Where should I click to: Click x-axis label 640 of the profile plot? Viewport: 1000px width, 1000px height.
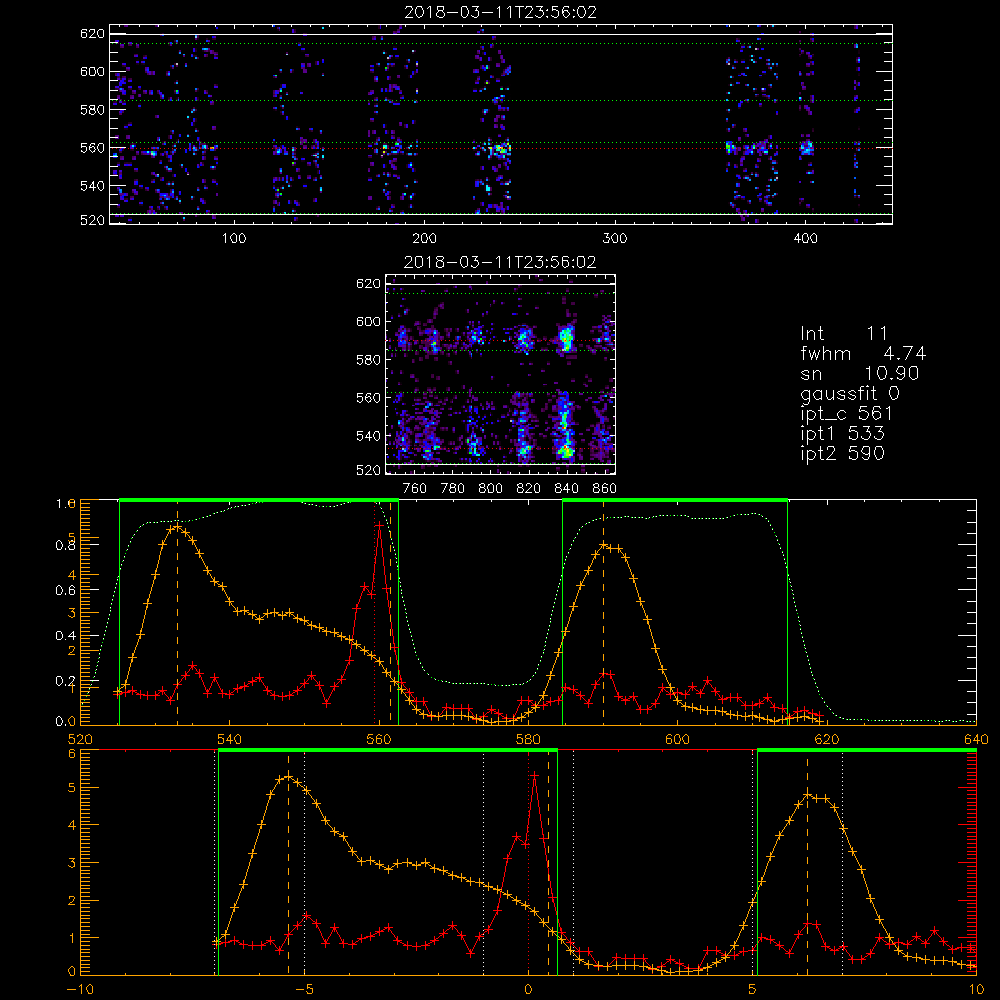976,740
